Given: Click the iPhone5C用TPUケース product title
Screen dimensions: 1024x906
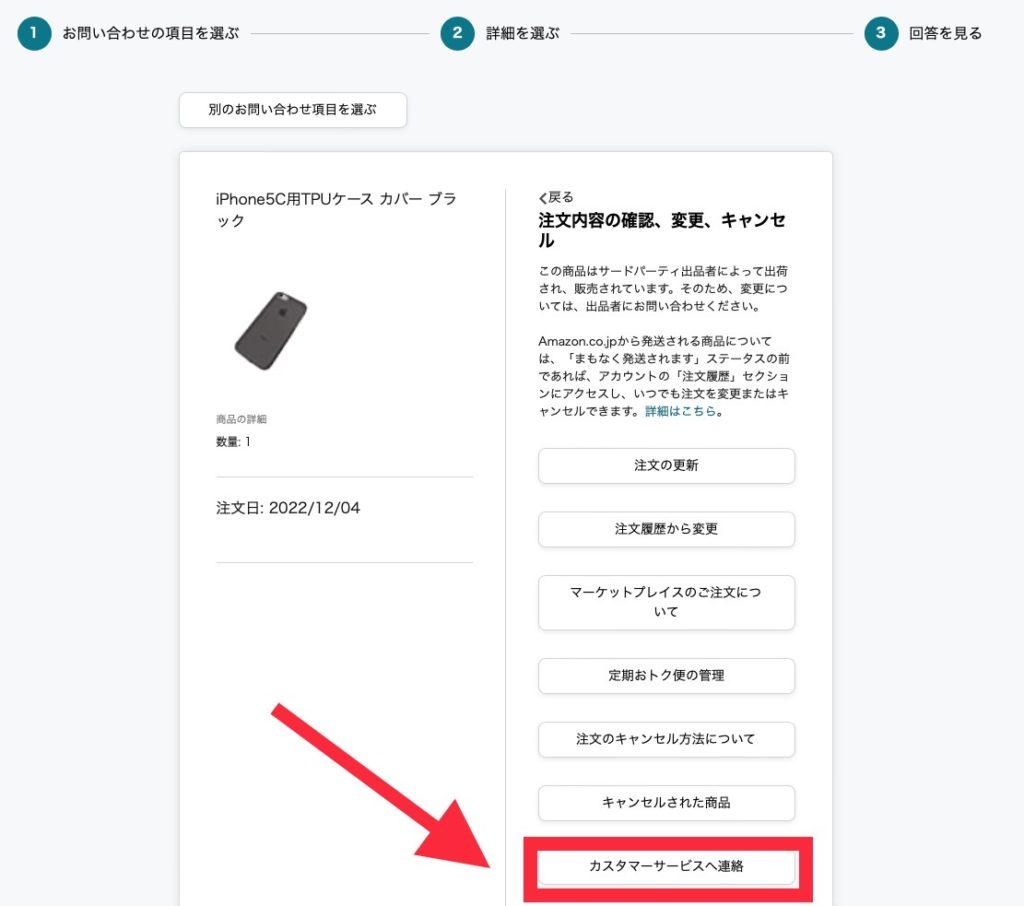Looking at the screenshot, I should click(x=336, y=210).
